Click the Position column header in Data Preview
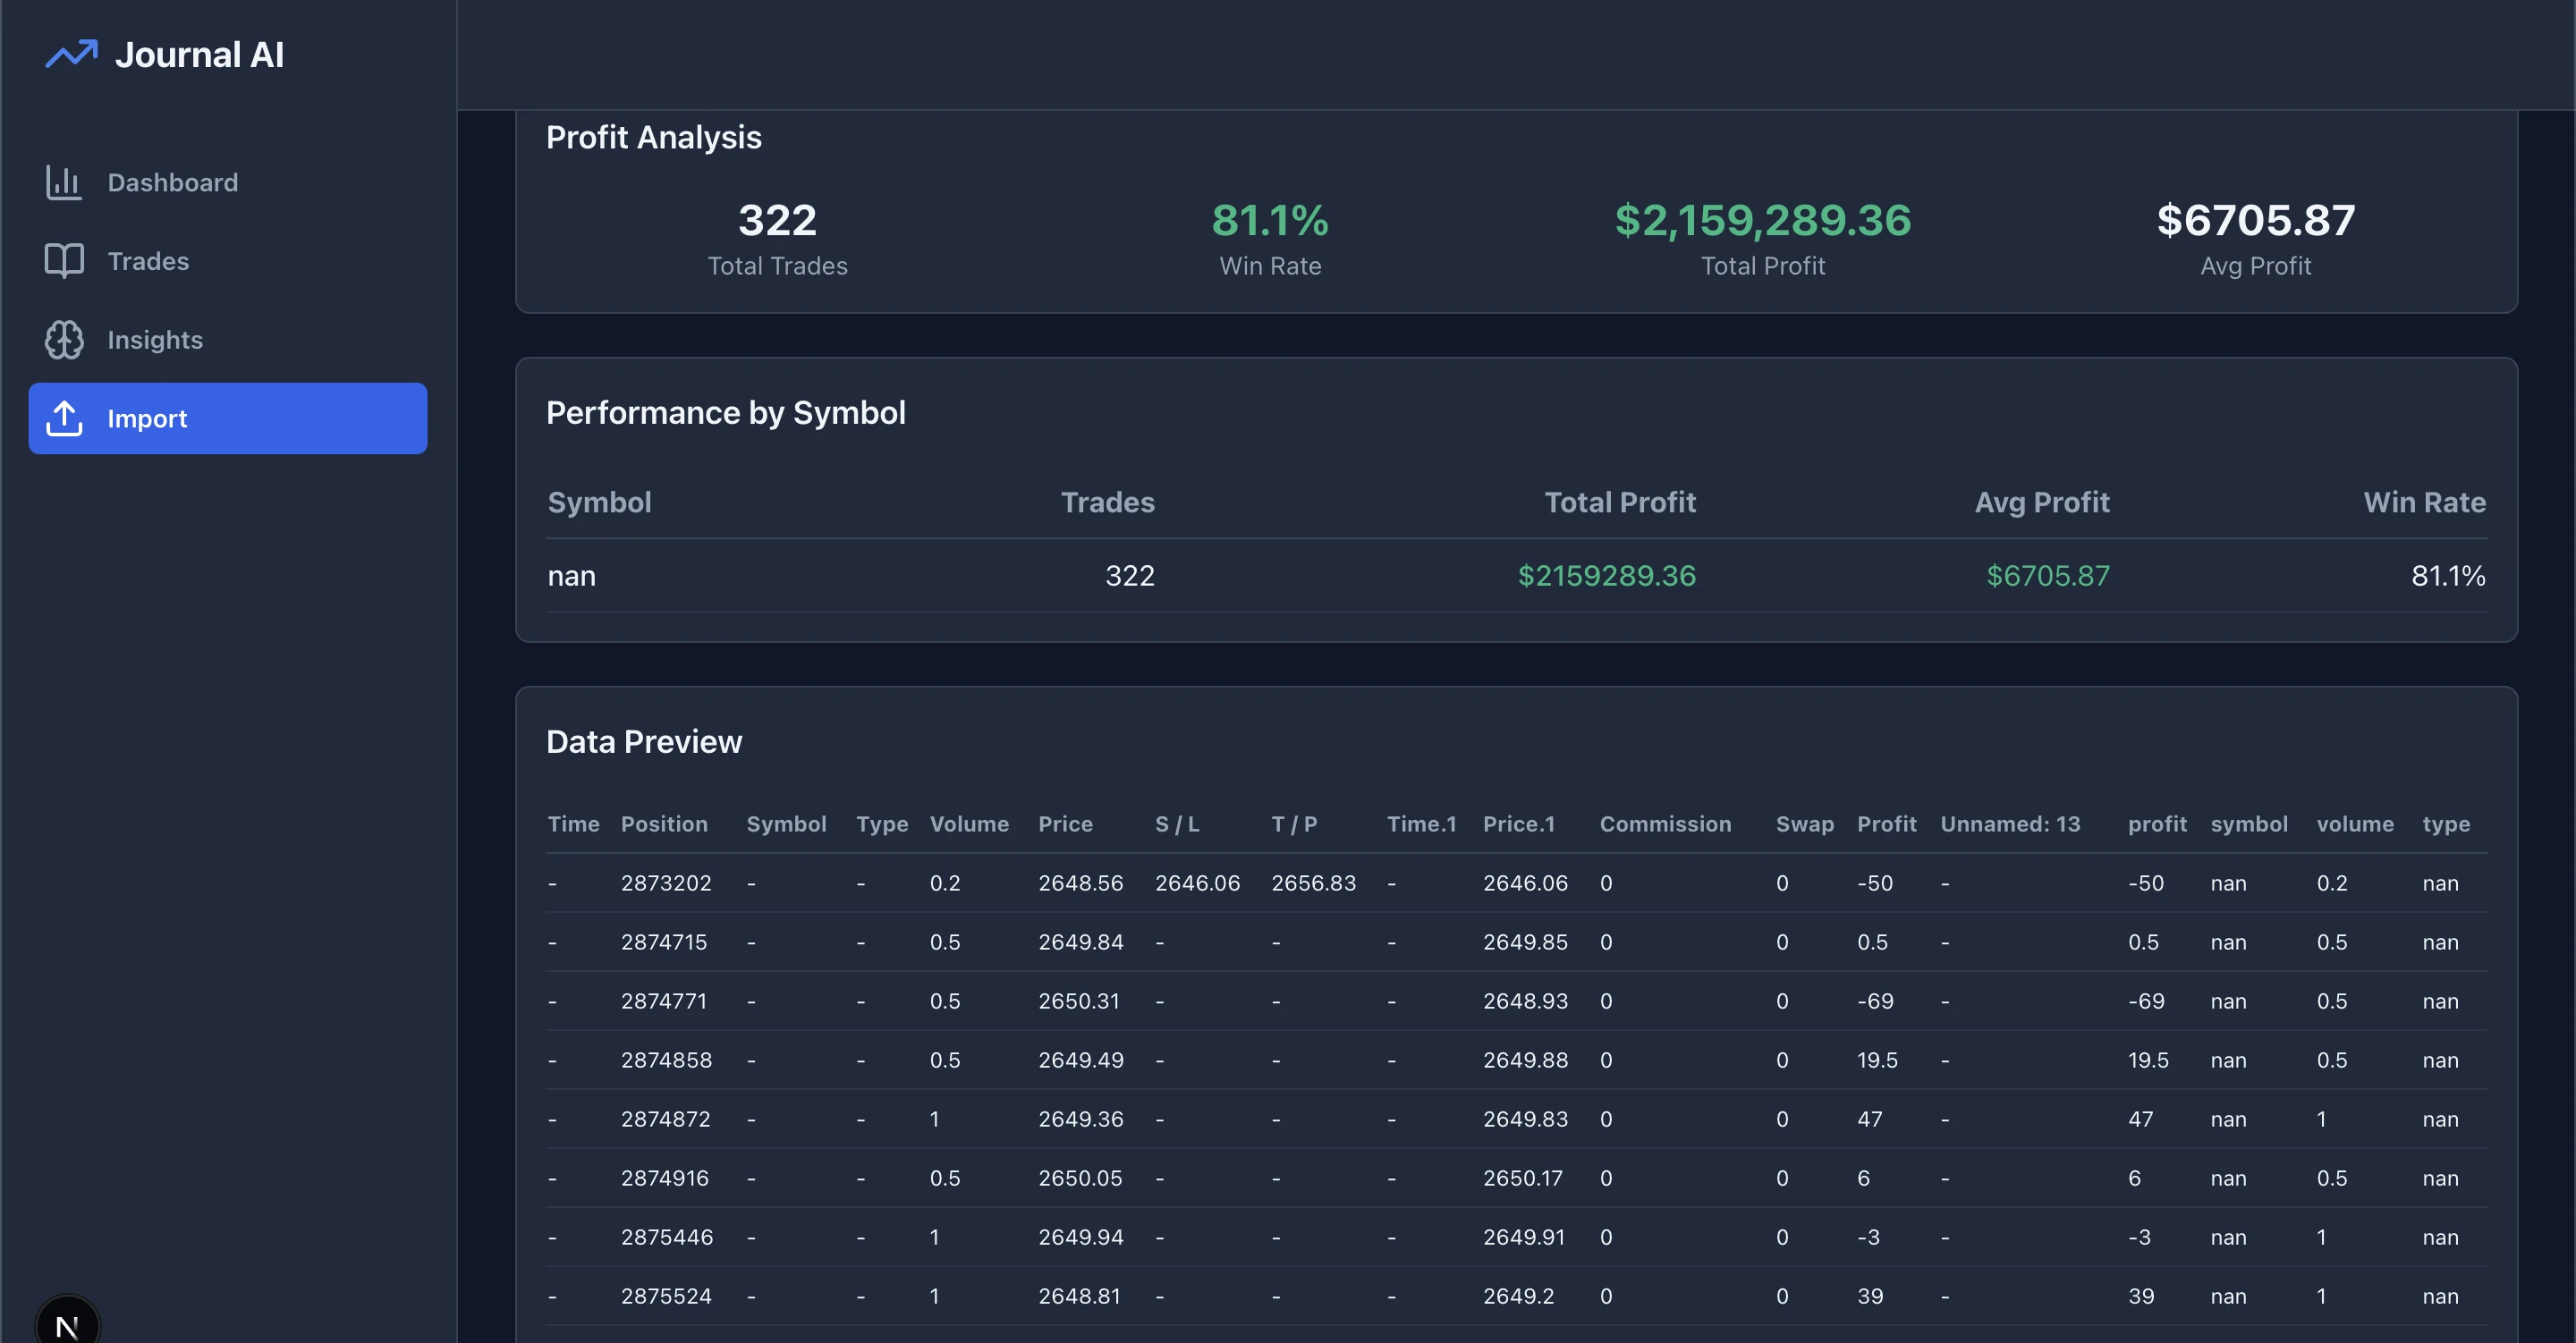The height and width of the screenshot is (1343, 2576). coord(663,824)
